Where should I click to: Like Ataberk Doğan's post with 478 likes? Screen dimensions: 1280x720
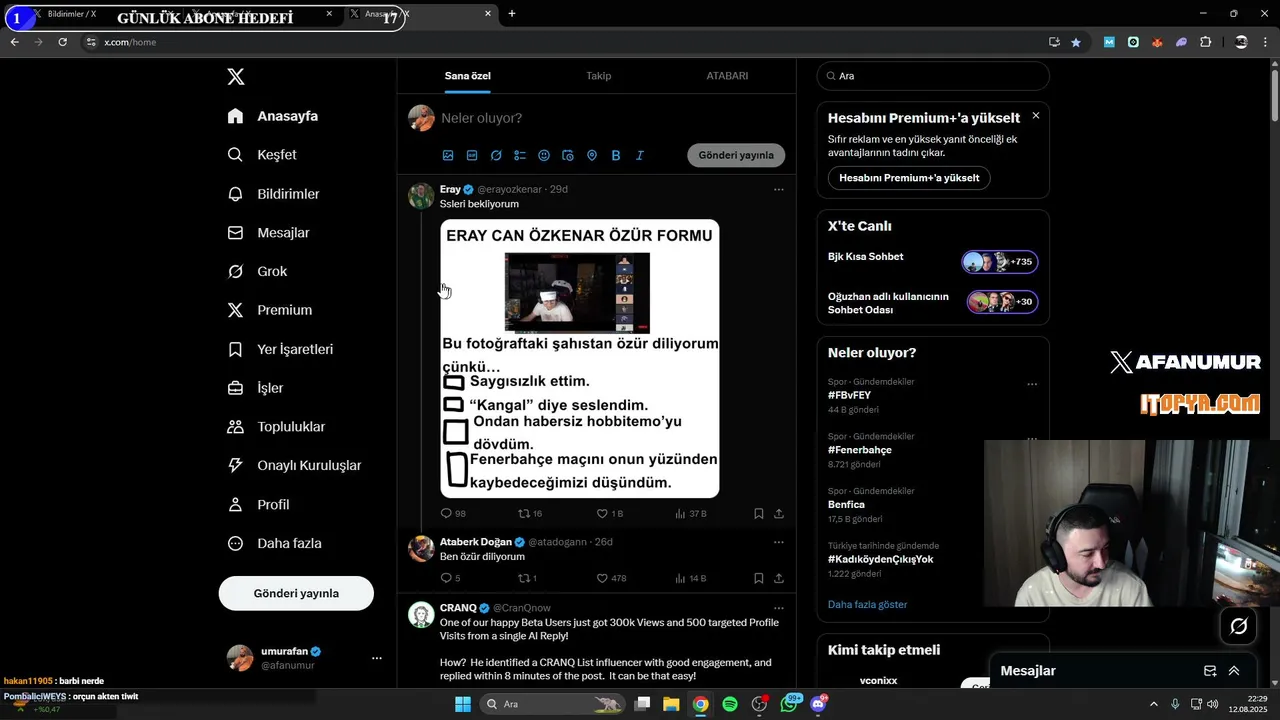tap(611, 578)
